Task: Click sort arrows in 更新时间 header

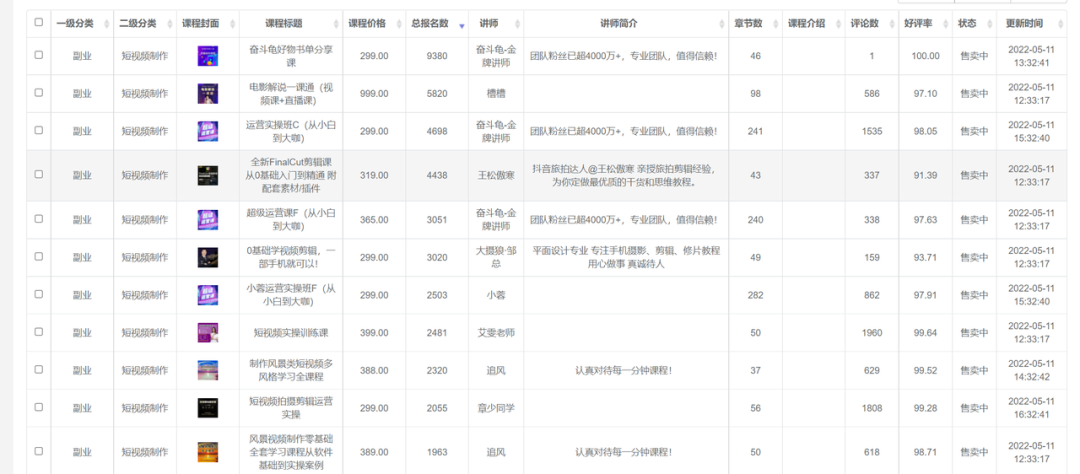Action: tap(1059, 24)
